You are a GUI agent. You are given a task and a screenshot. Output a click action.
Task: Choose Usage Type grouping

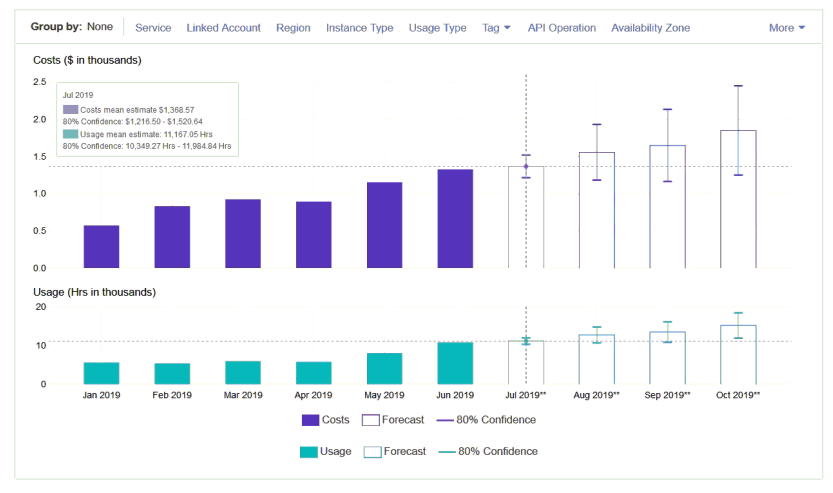(437, 28)
